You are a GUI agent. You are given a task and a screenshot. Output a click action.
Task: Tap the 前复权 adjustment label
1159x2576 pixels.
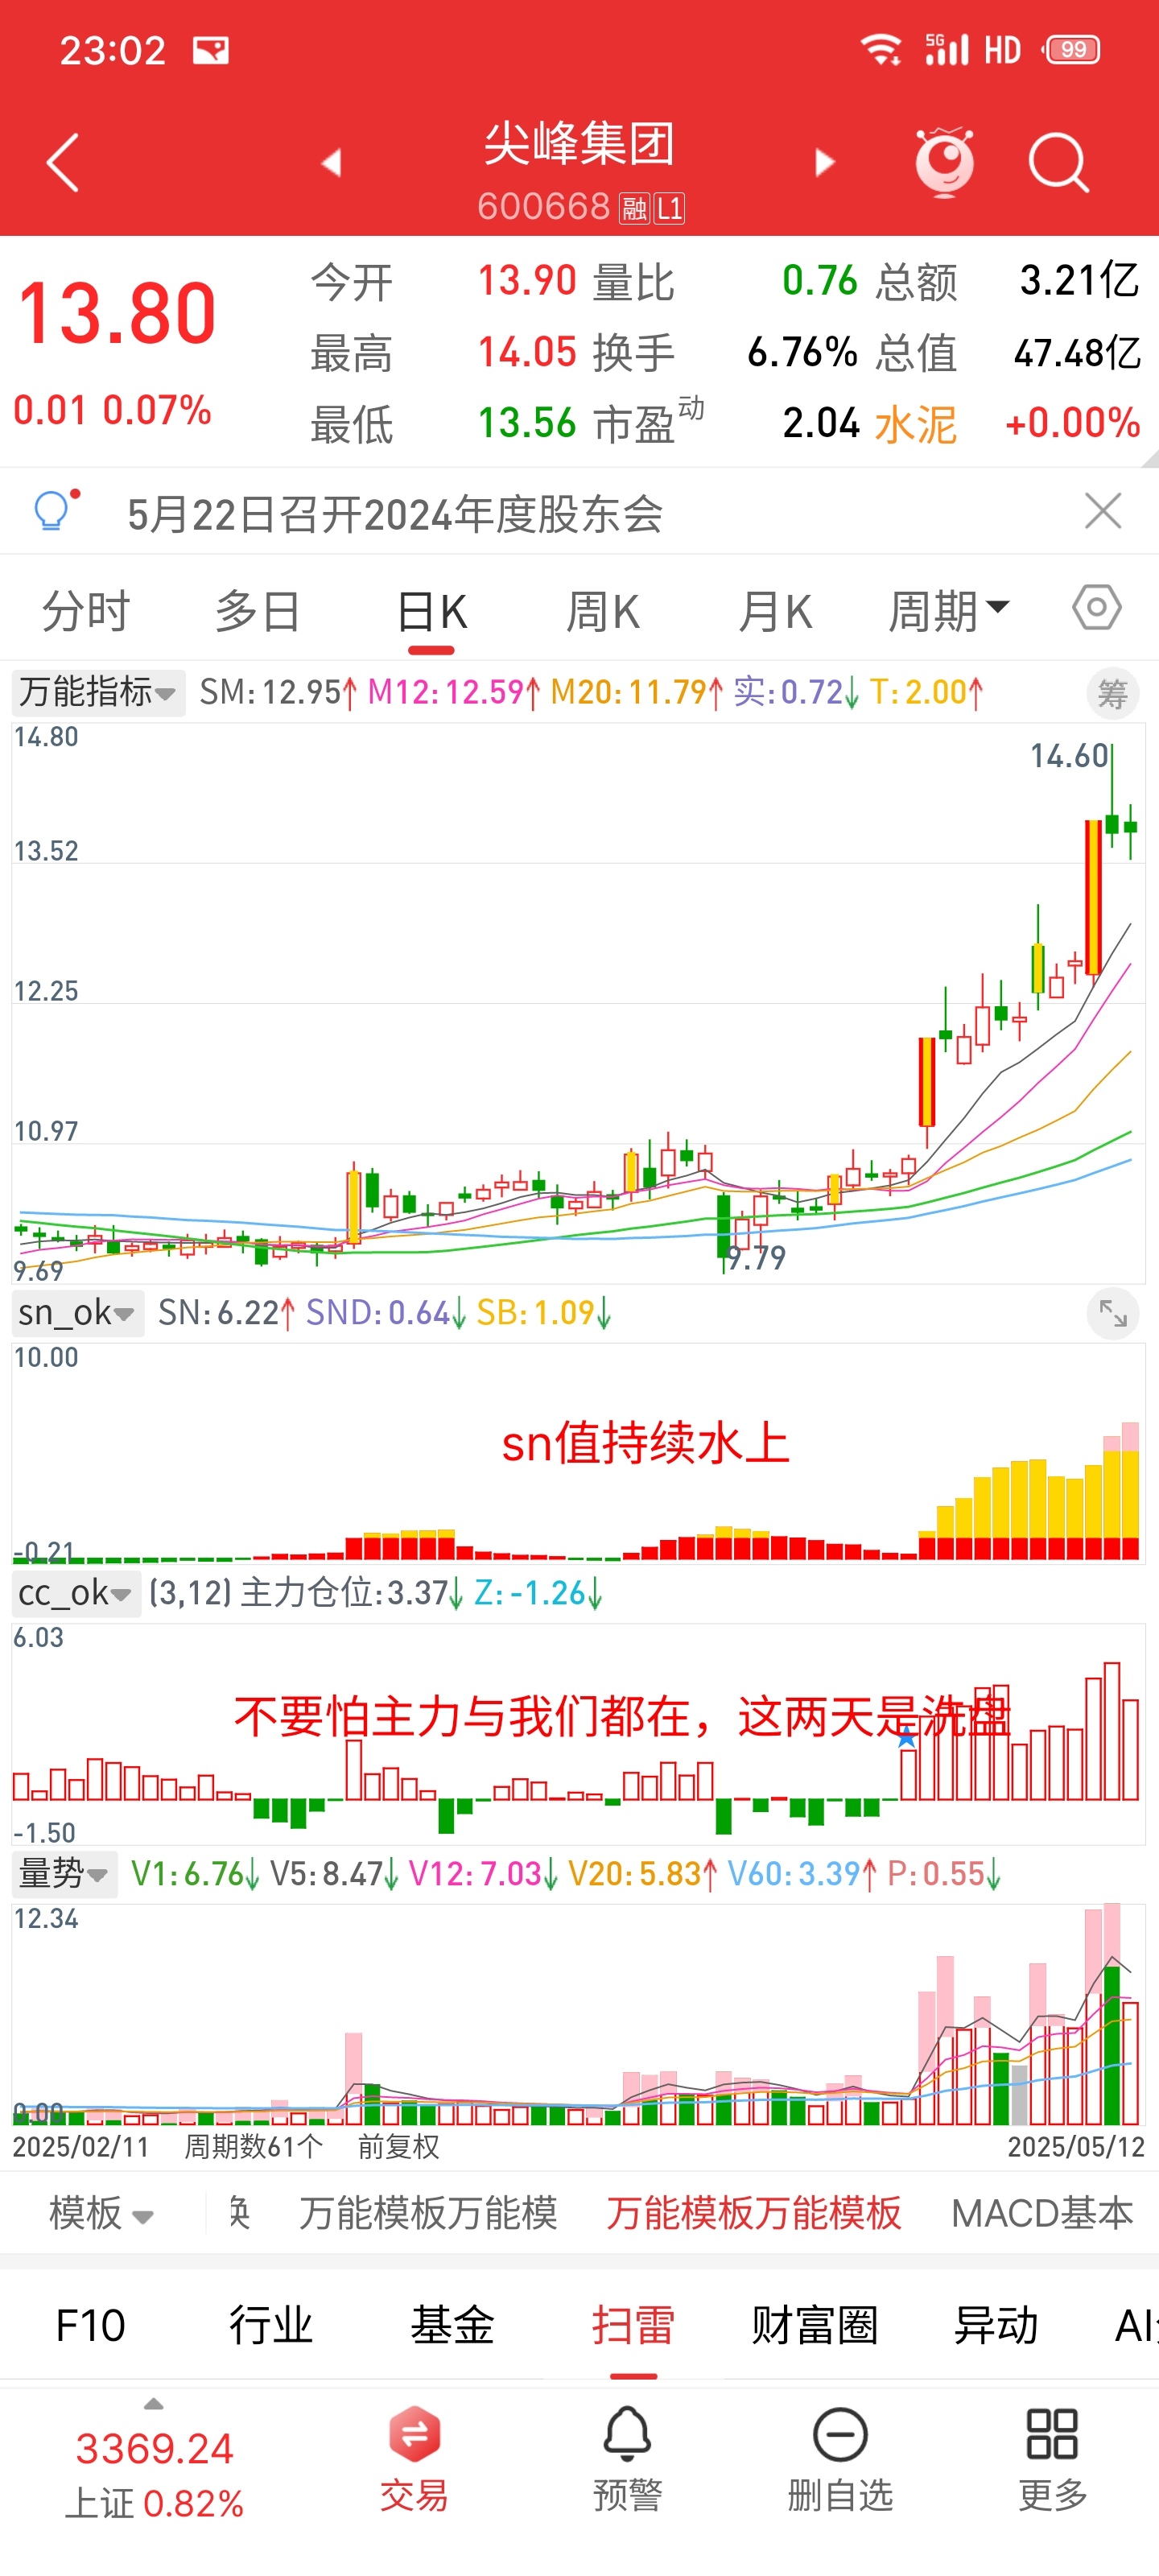coord(399,2146)
